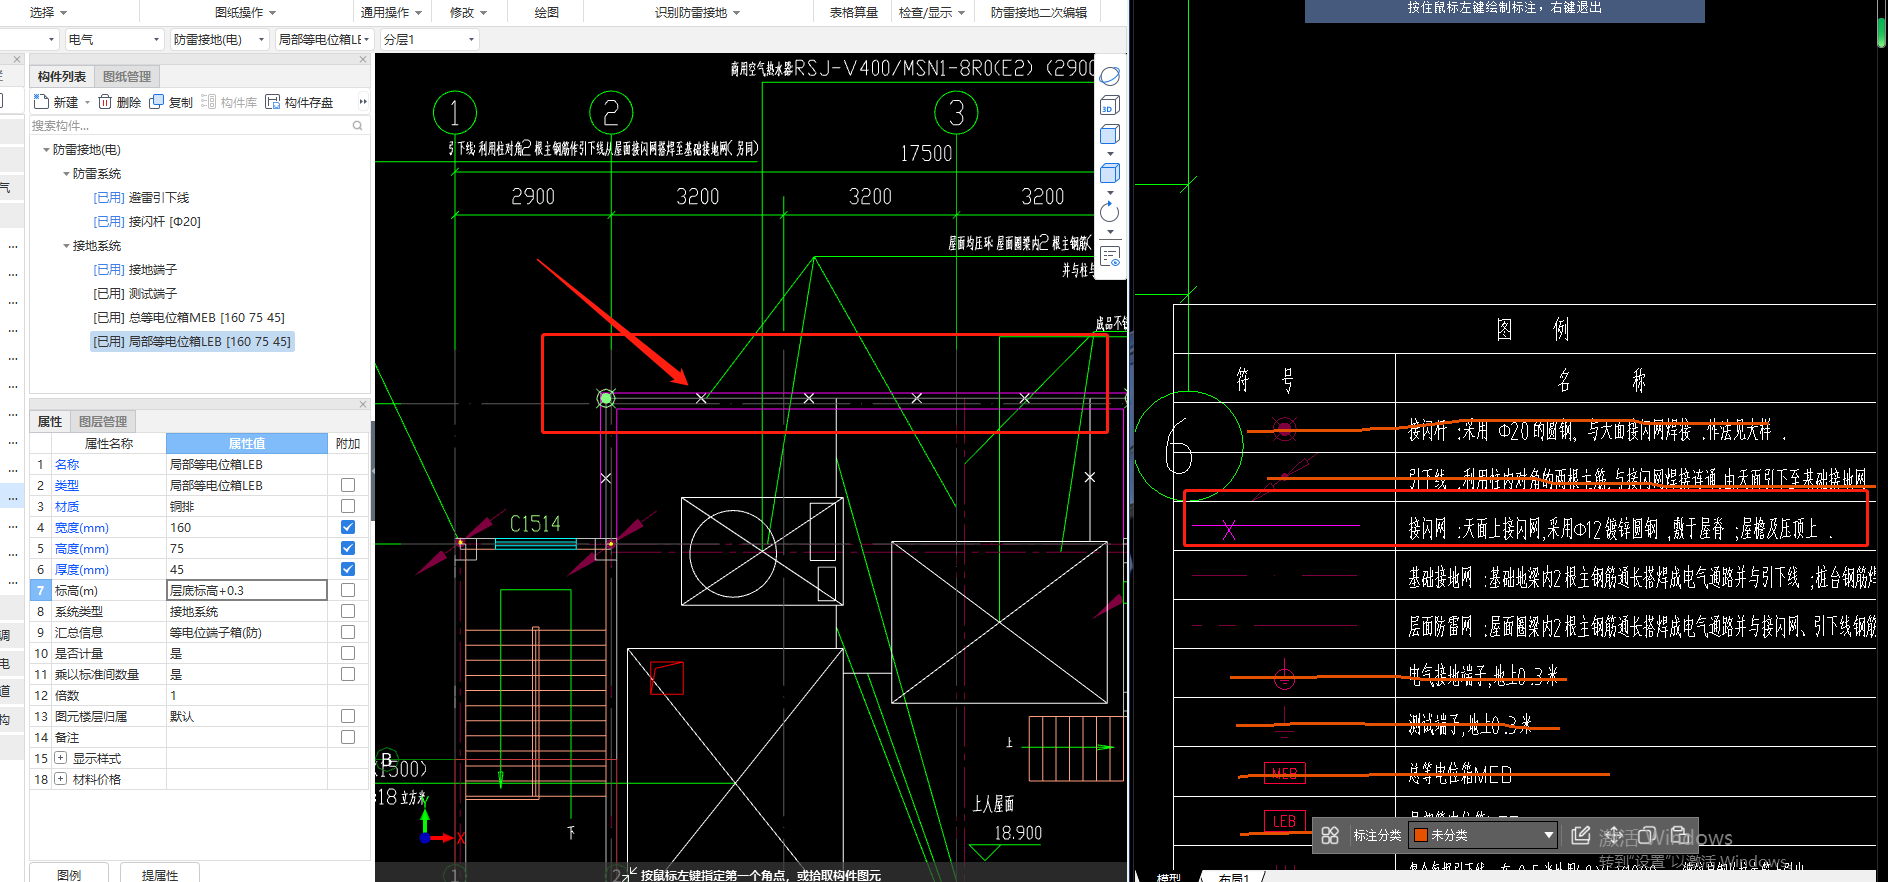
Task: Click the 复制 copy icon
Action: (x=157, y=102)
